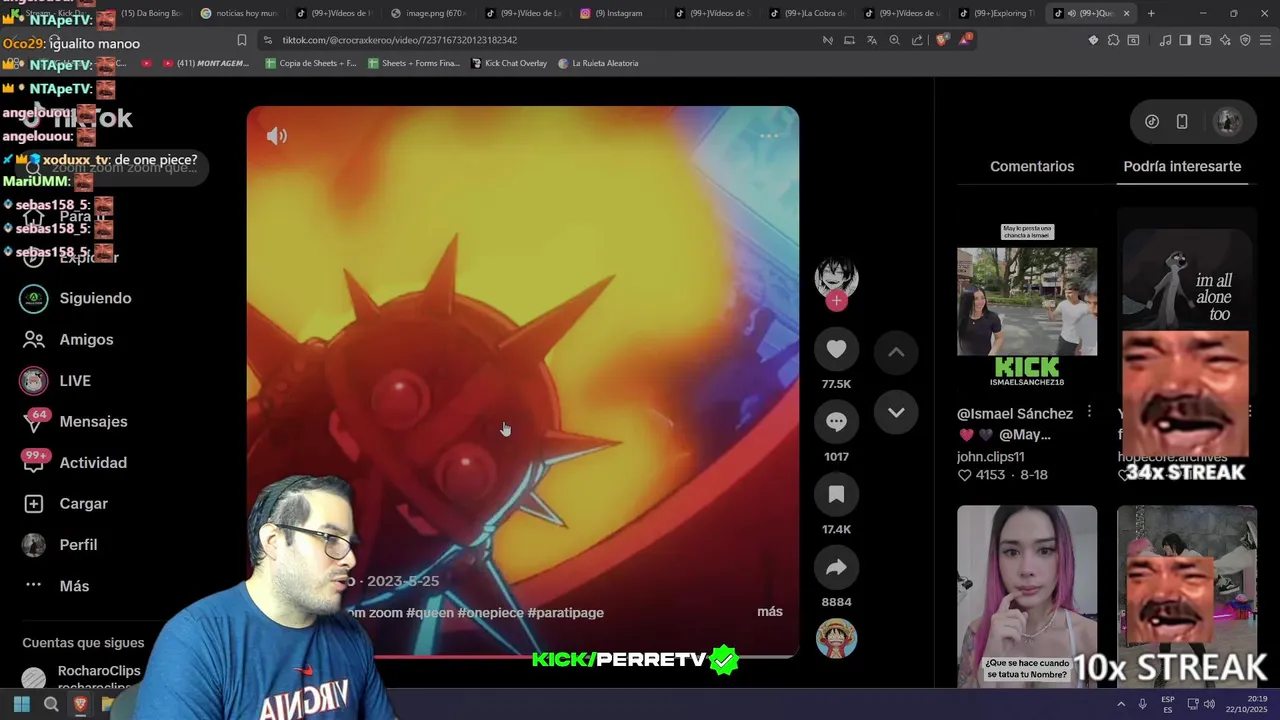Screen dimensions: 1280x720
Task: Open the 'Copia de Sheets' bookmark
Action: pyautogui.click(x=310, y=63)
